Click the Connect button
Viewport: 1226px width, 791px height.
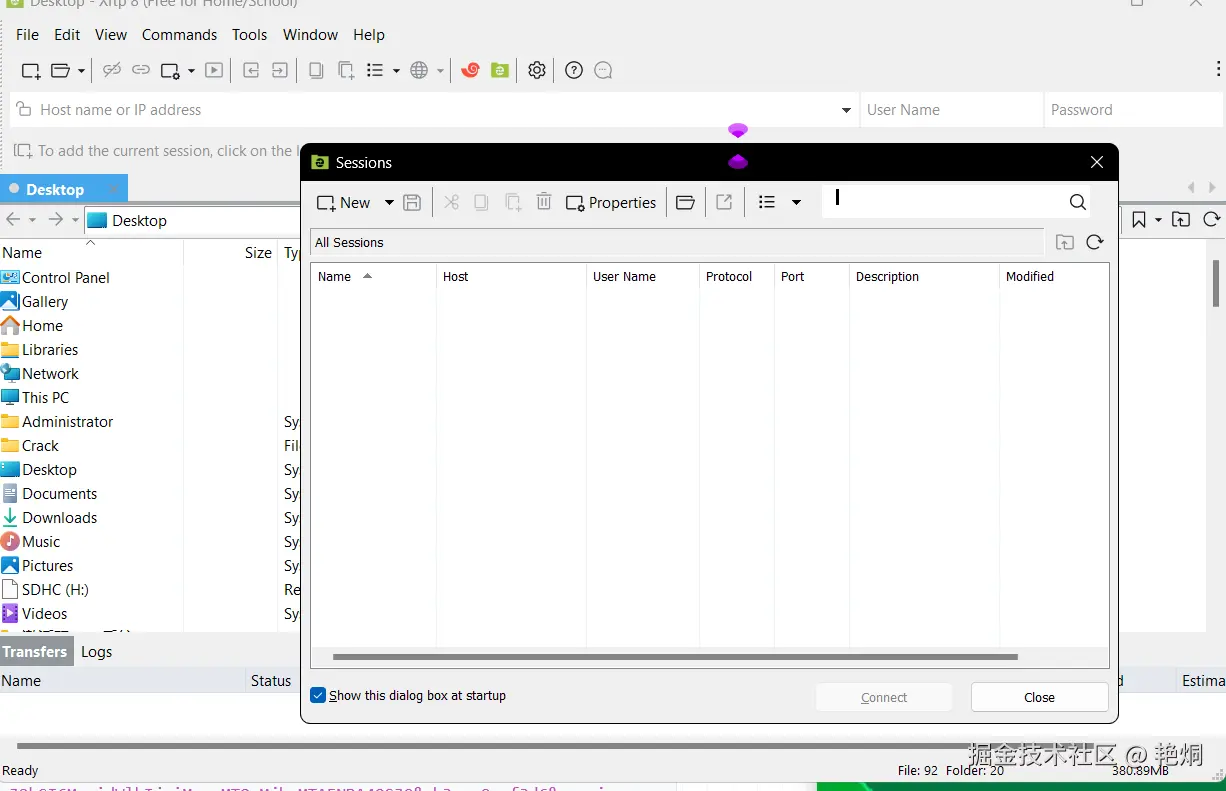pos(884,697)
